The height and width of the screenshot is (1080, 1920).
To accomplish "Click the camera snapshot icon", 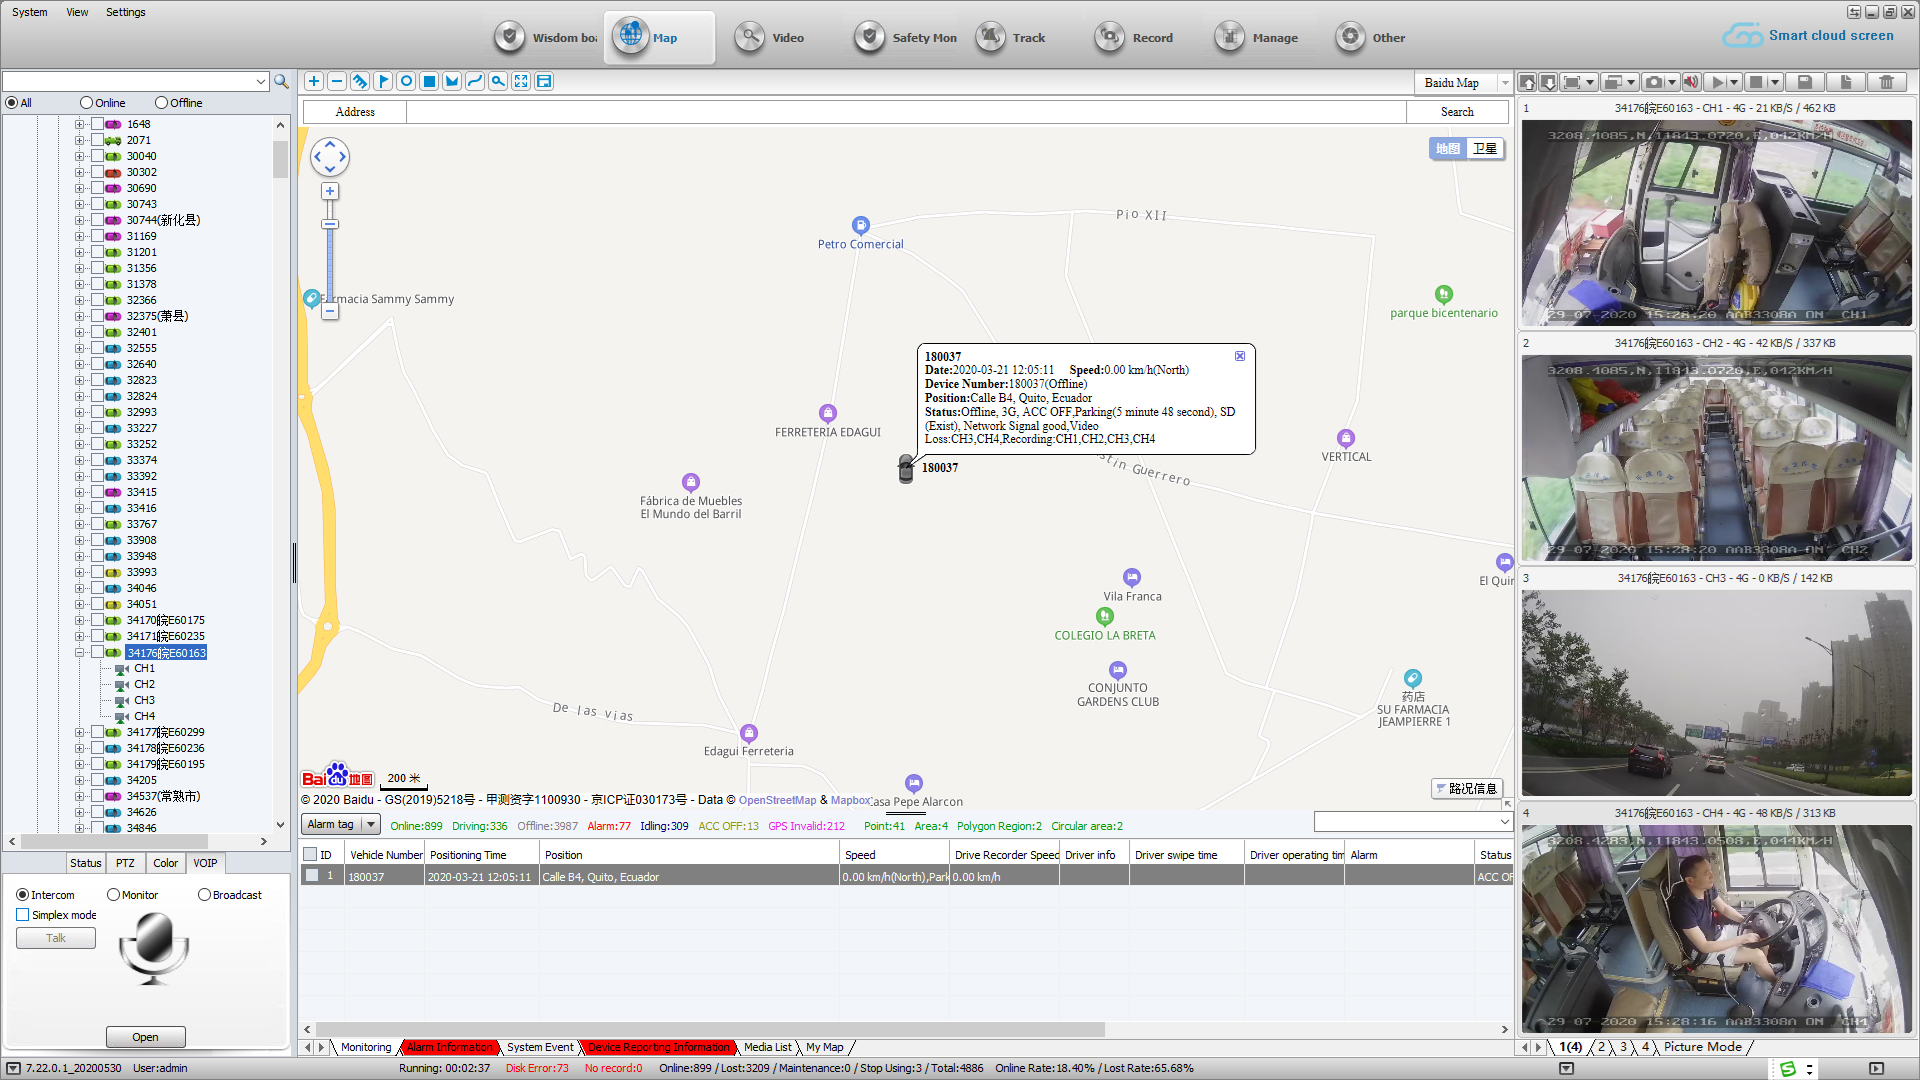I will point(1654,82).
